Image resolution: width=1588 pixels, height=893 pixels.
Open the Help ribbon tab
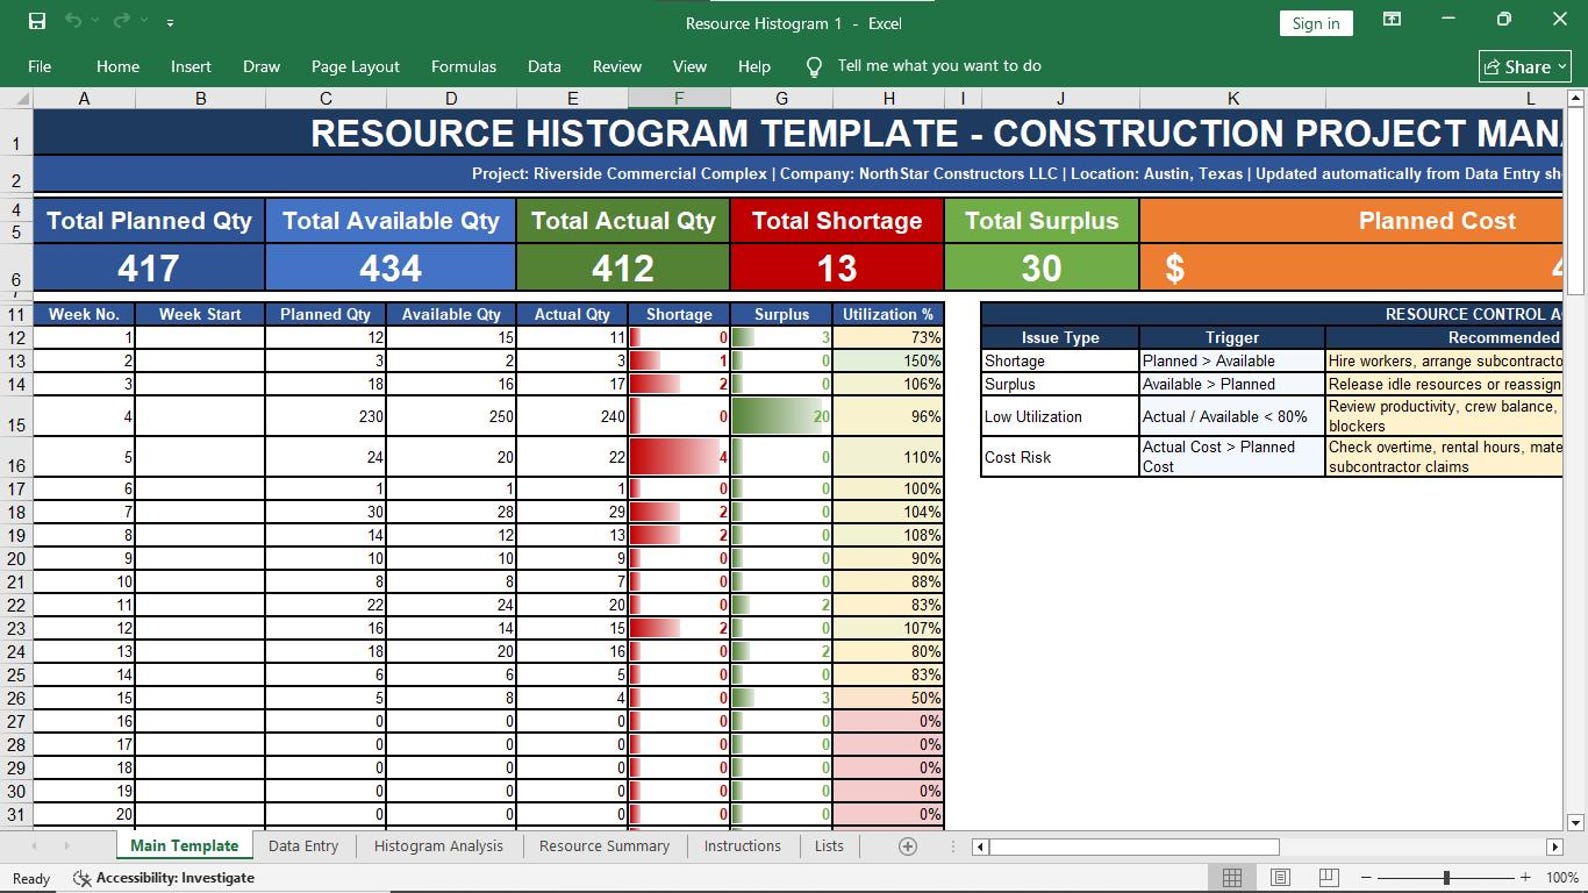point(754,66)
